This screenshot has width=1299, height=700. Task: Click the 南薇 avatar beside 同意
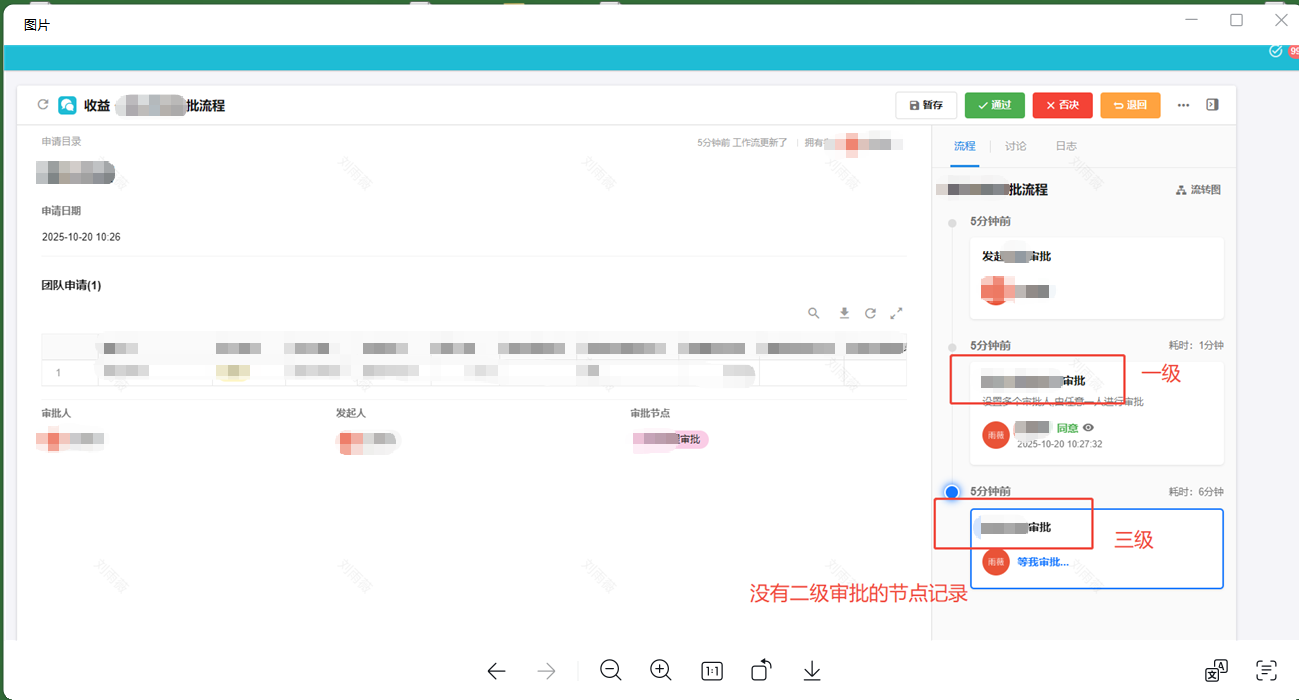tap(996, 435)
